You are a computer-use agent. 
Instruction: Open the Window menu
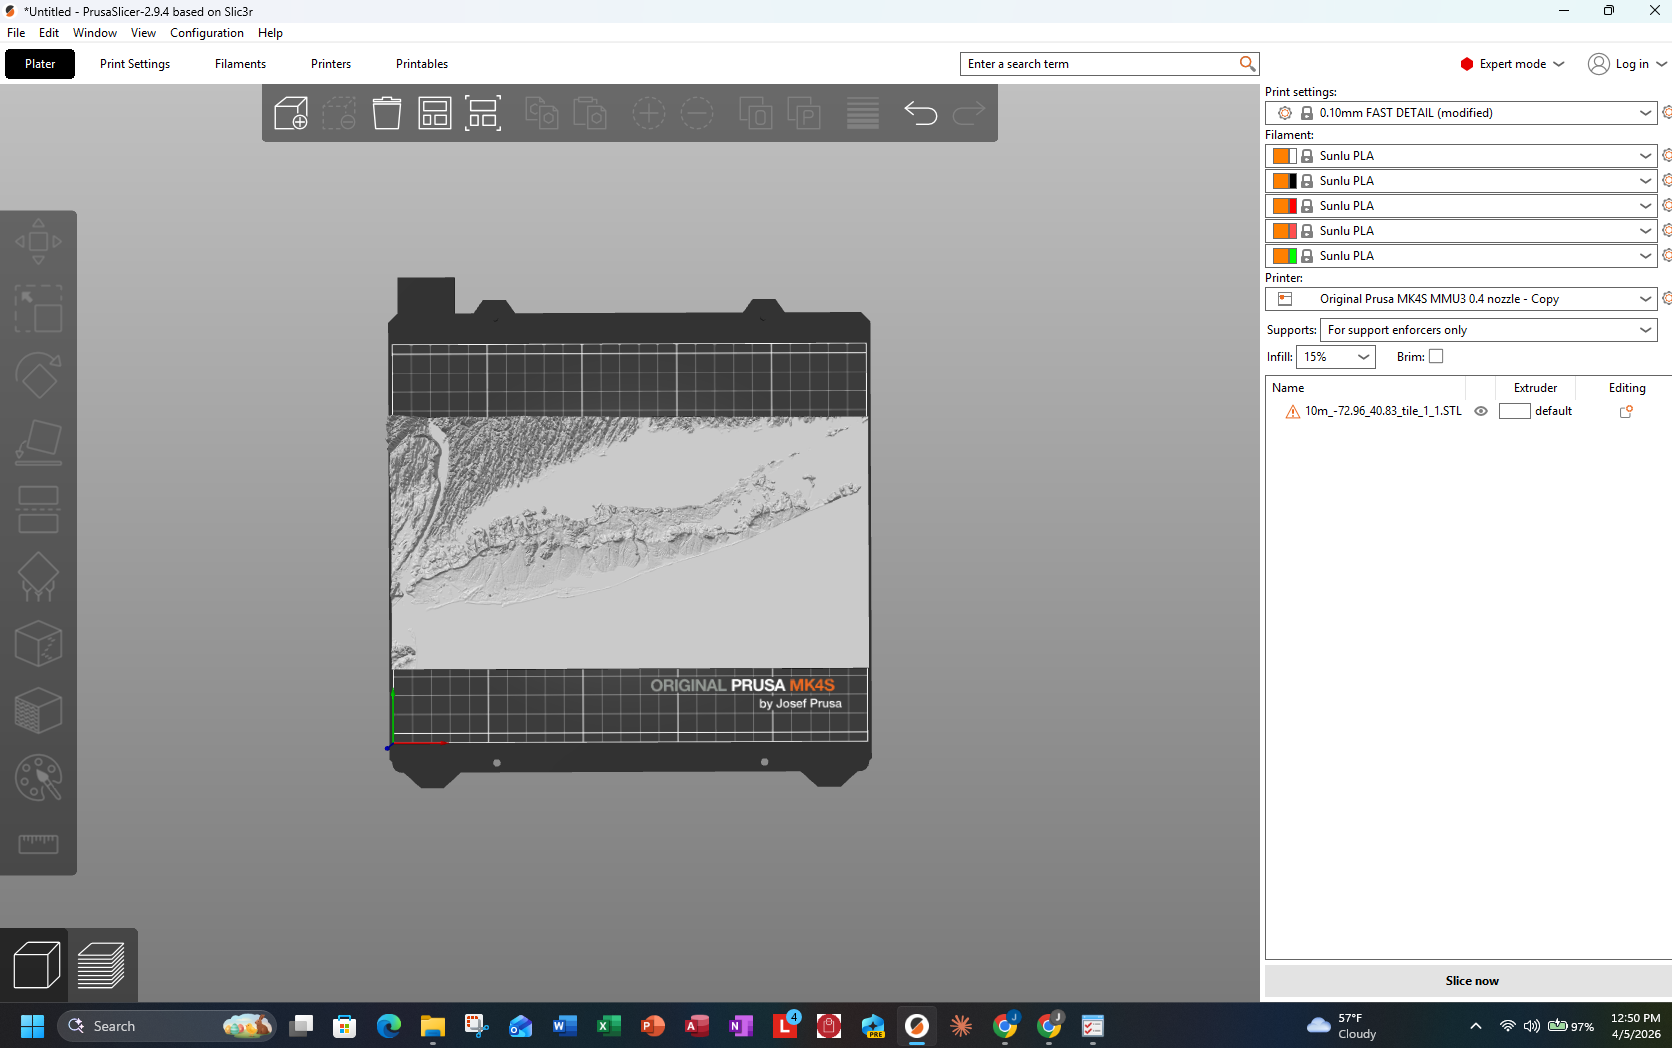point(95,33)
